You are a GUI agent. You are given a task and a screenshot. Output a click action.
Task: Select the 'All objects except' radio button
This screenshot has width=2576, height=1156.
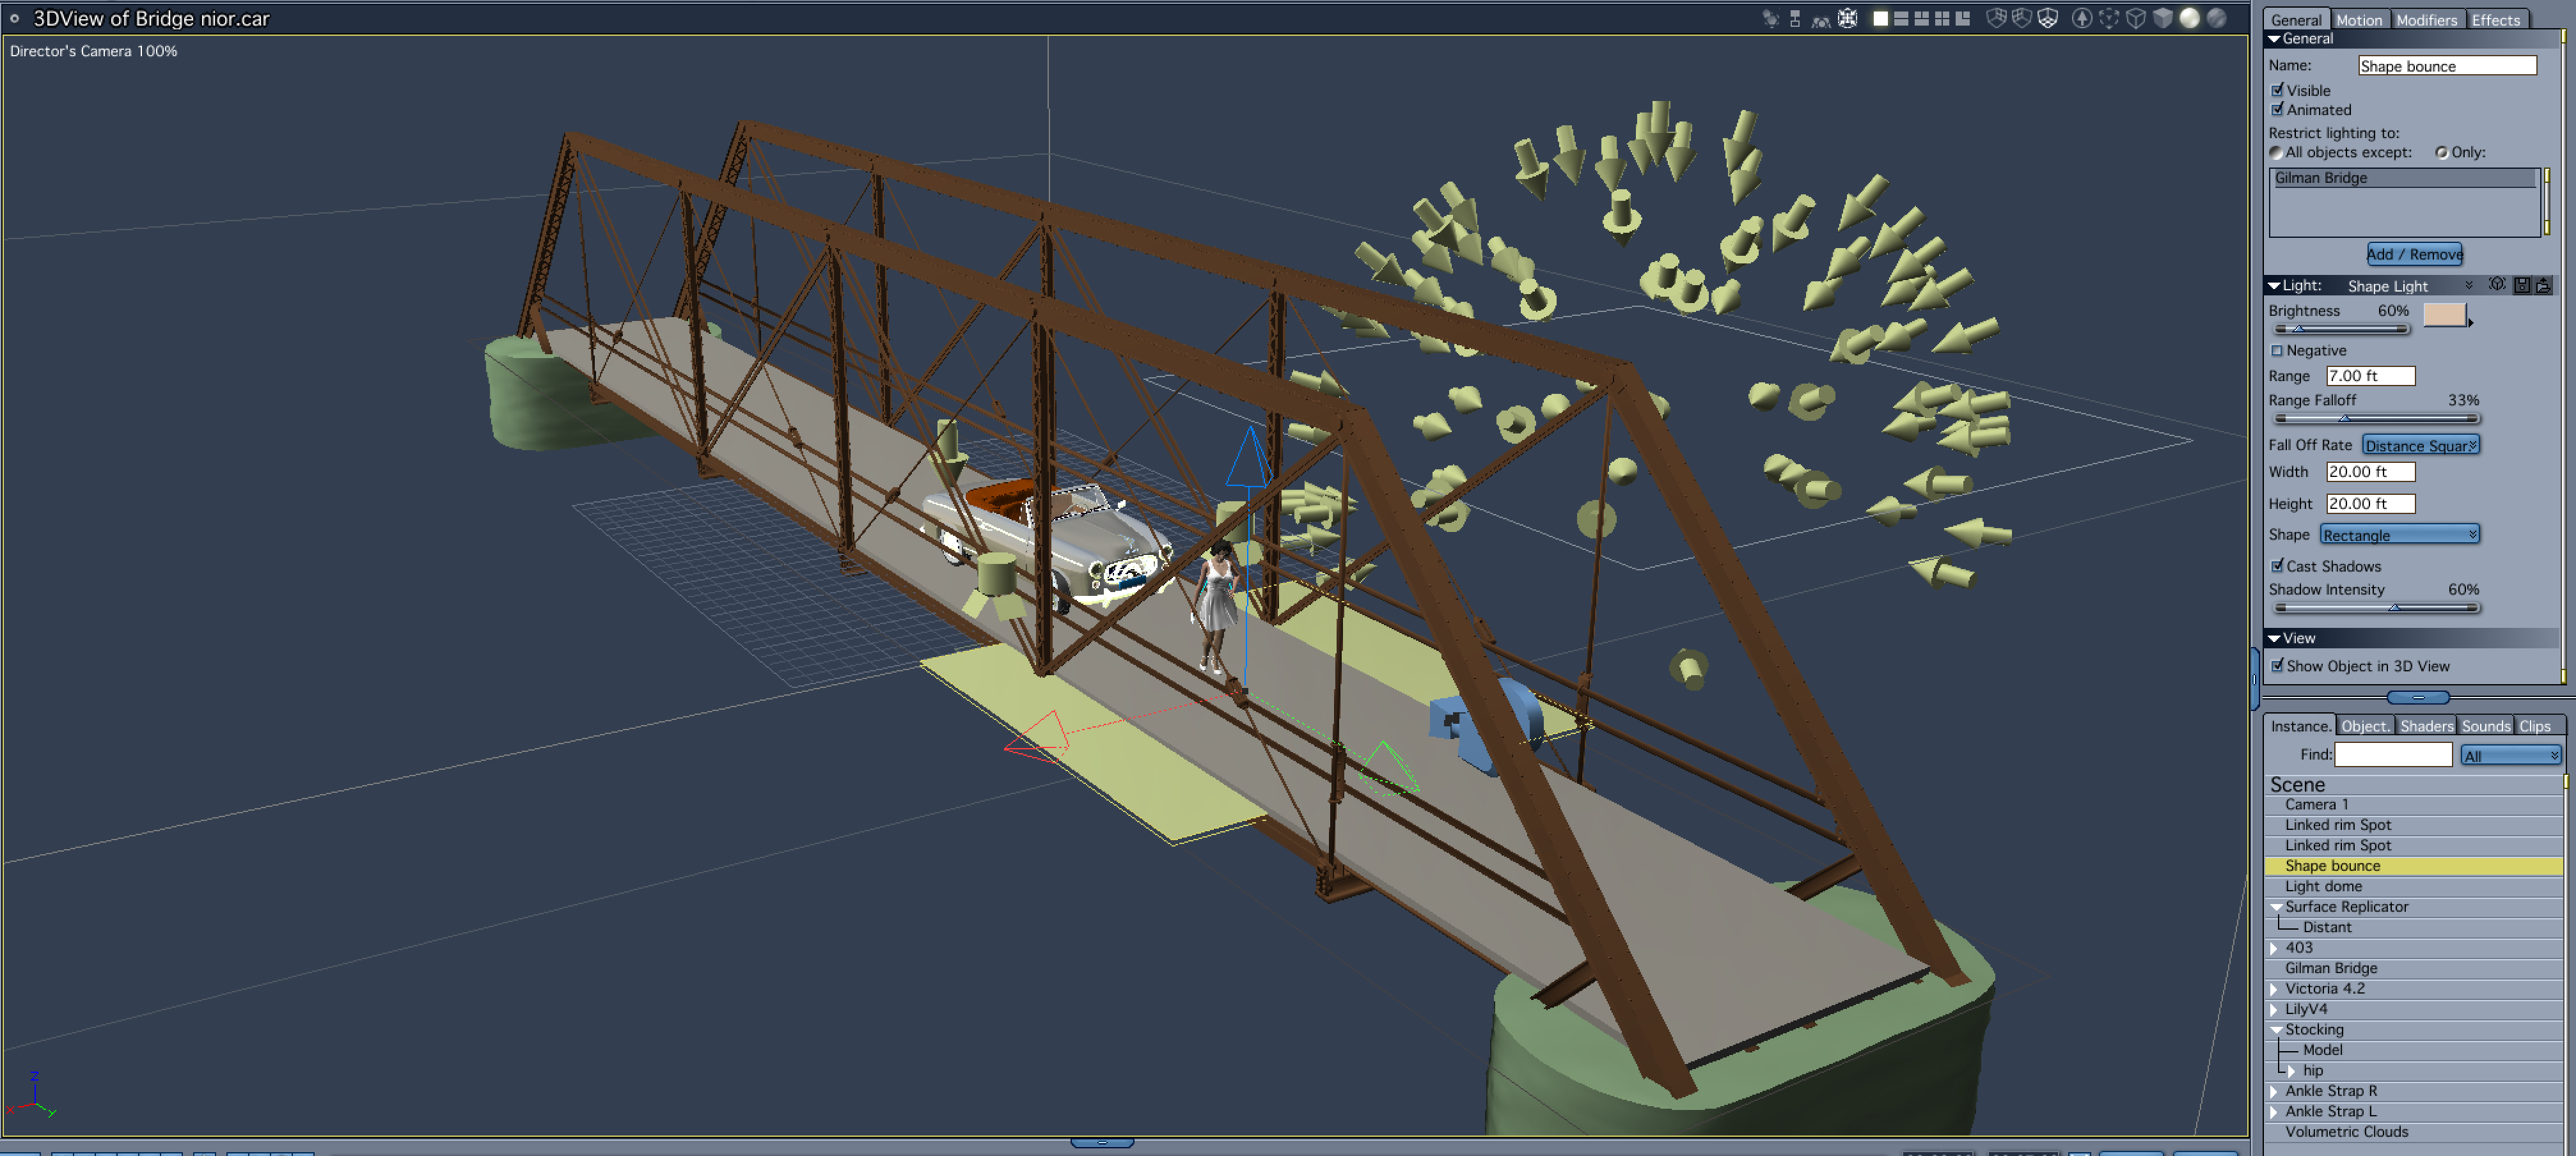tap(2276, 153)
